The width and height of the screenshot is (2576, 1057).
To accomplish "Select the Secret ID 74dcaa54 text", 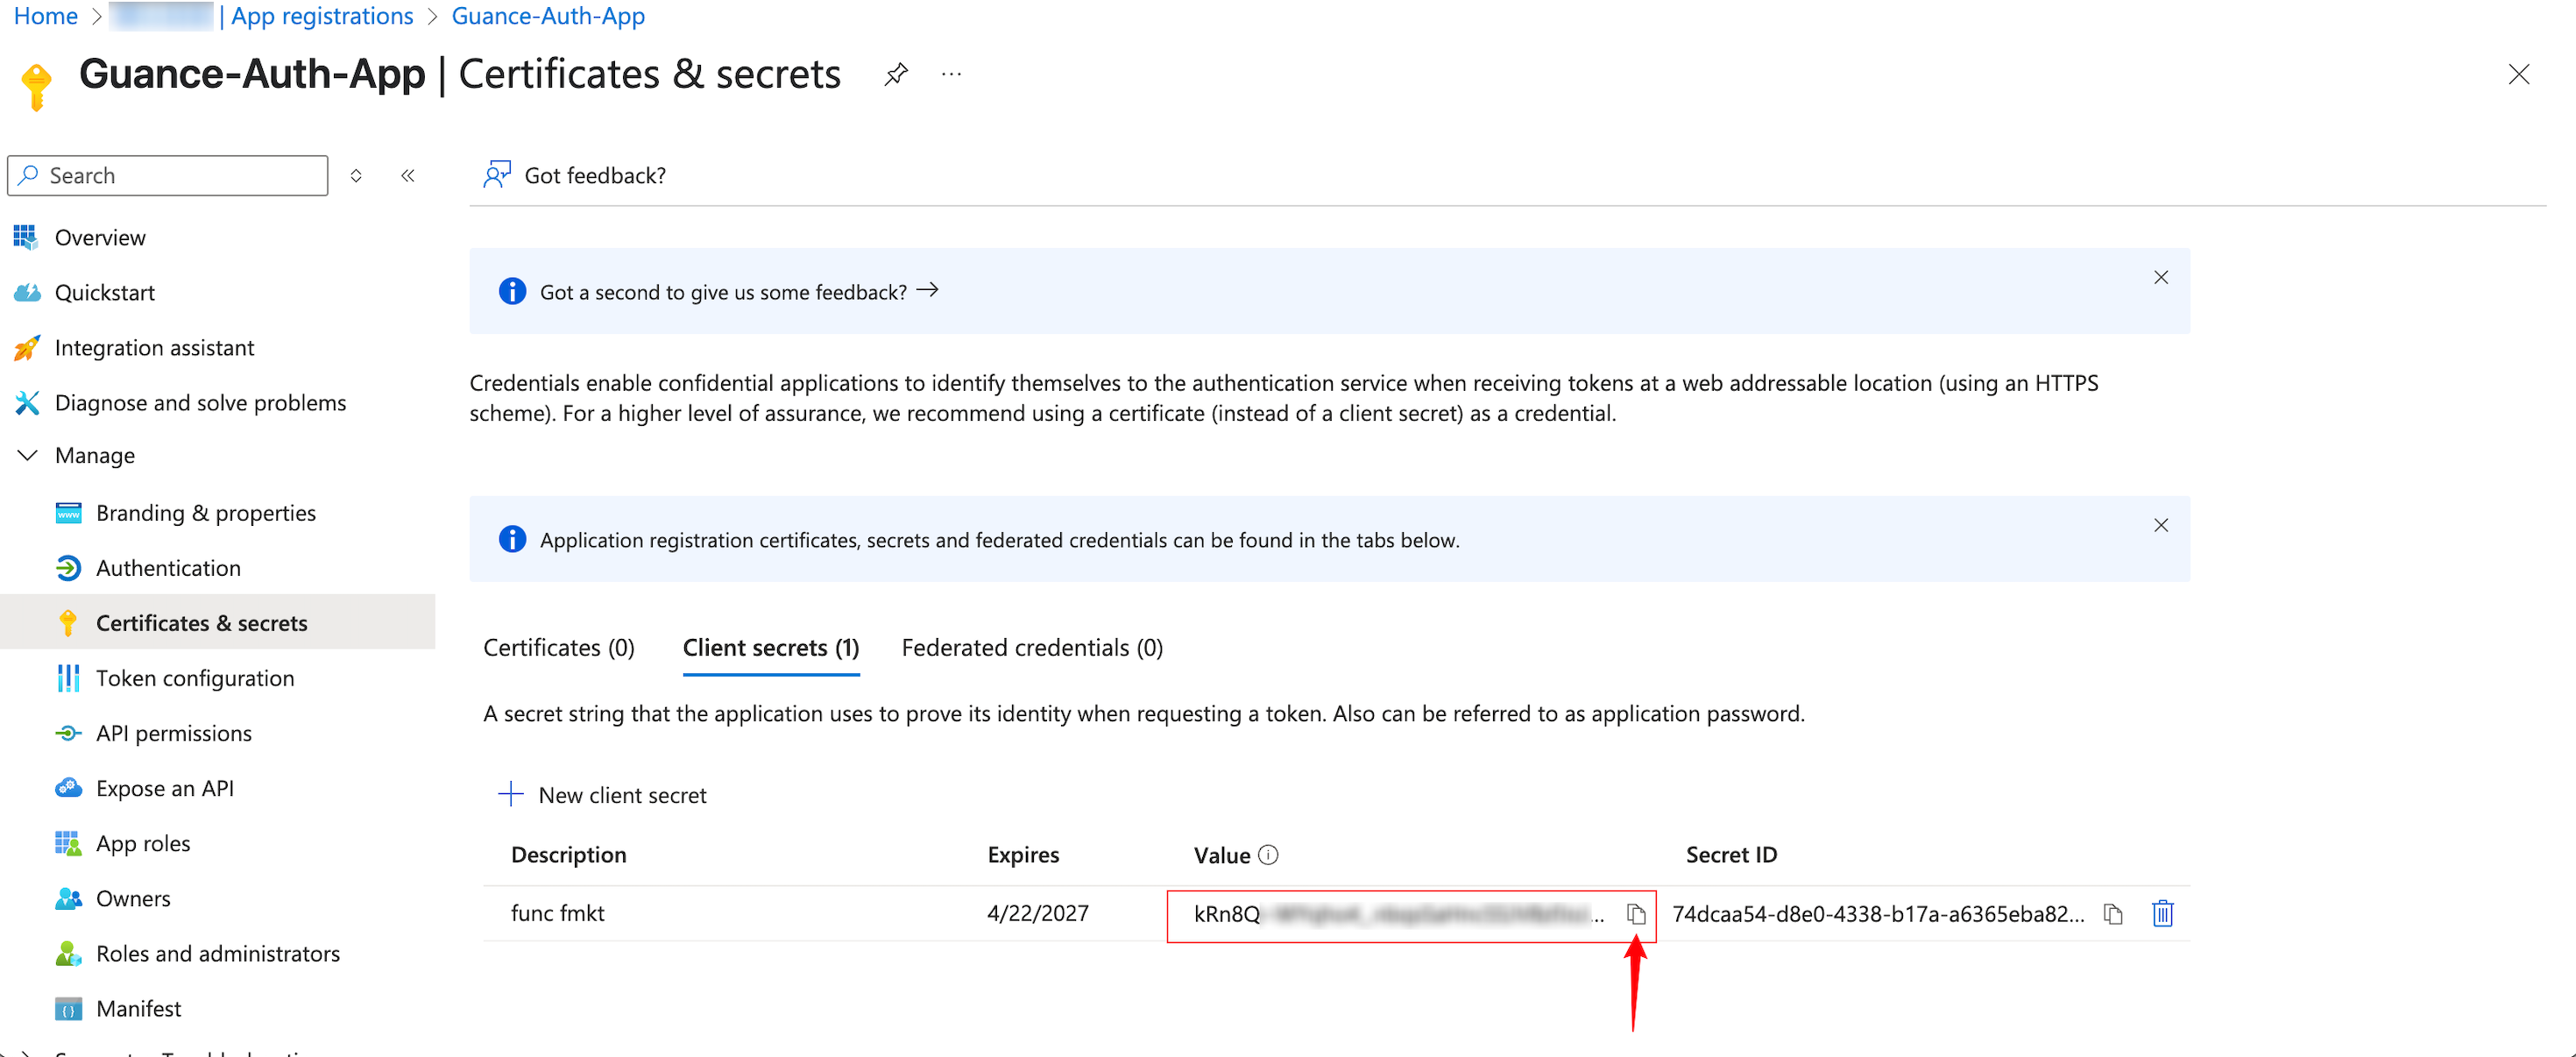I will (1878, 914).
